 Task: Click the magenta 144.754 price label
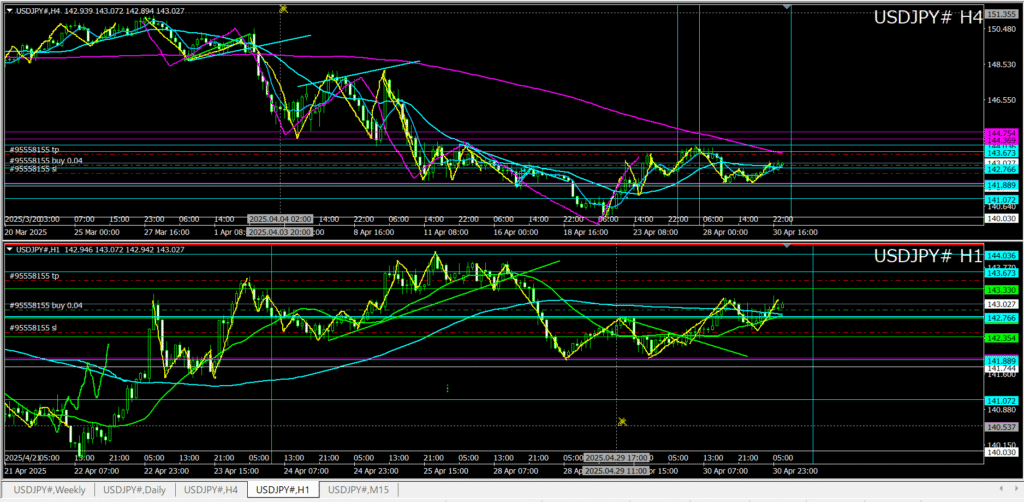point(1001,133)
